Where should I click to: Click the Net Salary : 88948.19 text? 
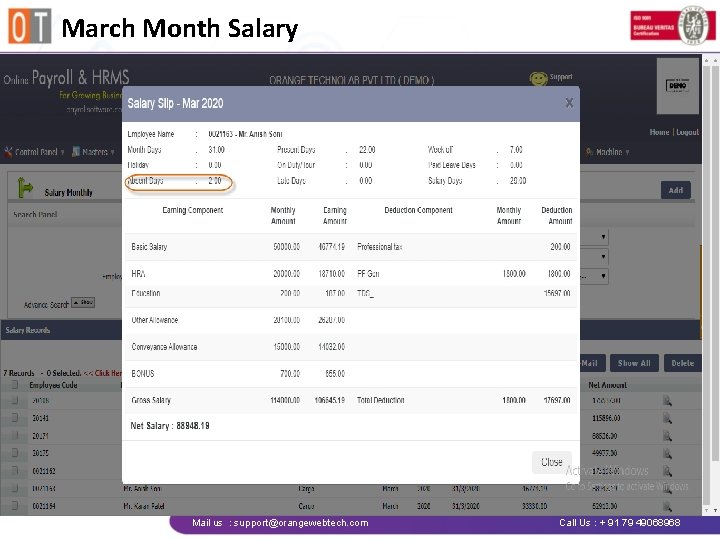(x=170, y=426)
